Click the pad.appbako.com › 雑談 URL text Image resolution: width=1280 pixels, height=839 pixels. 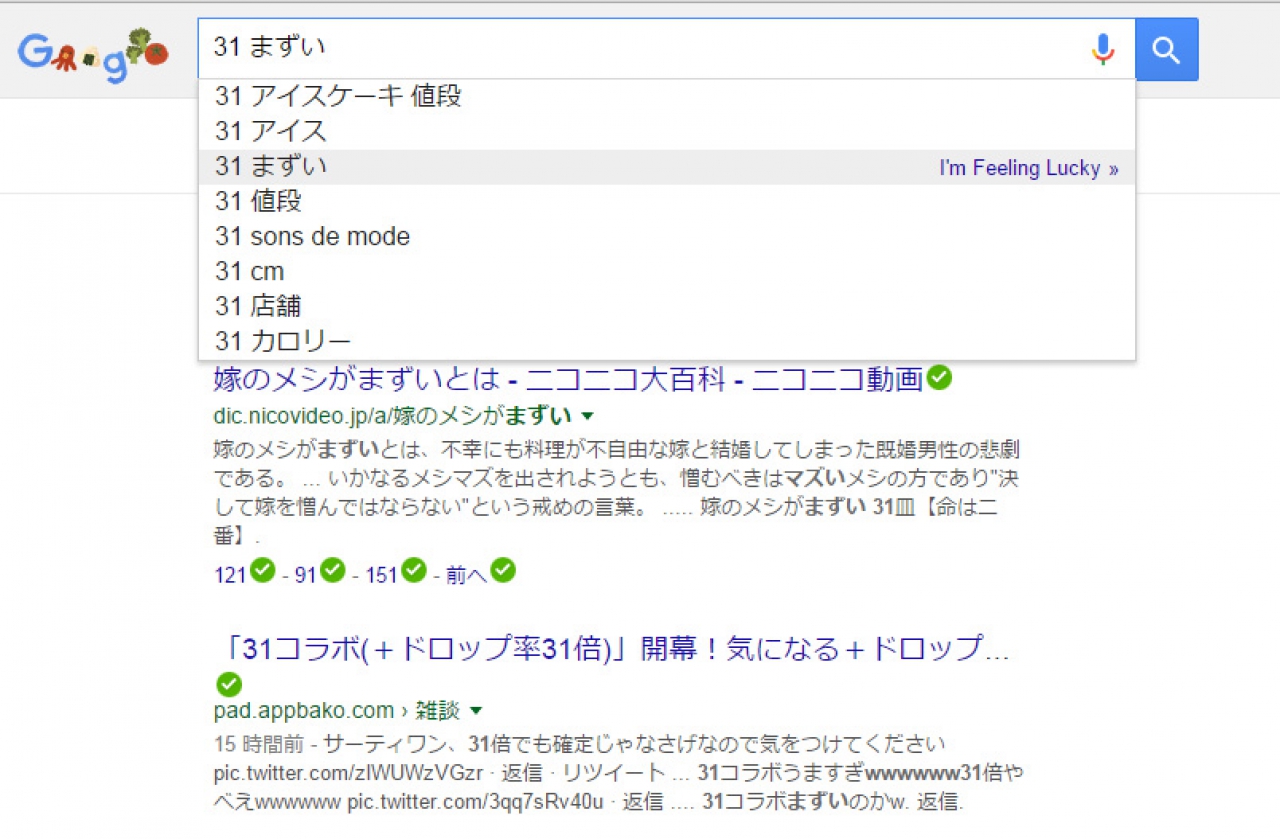pos(337,710)
